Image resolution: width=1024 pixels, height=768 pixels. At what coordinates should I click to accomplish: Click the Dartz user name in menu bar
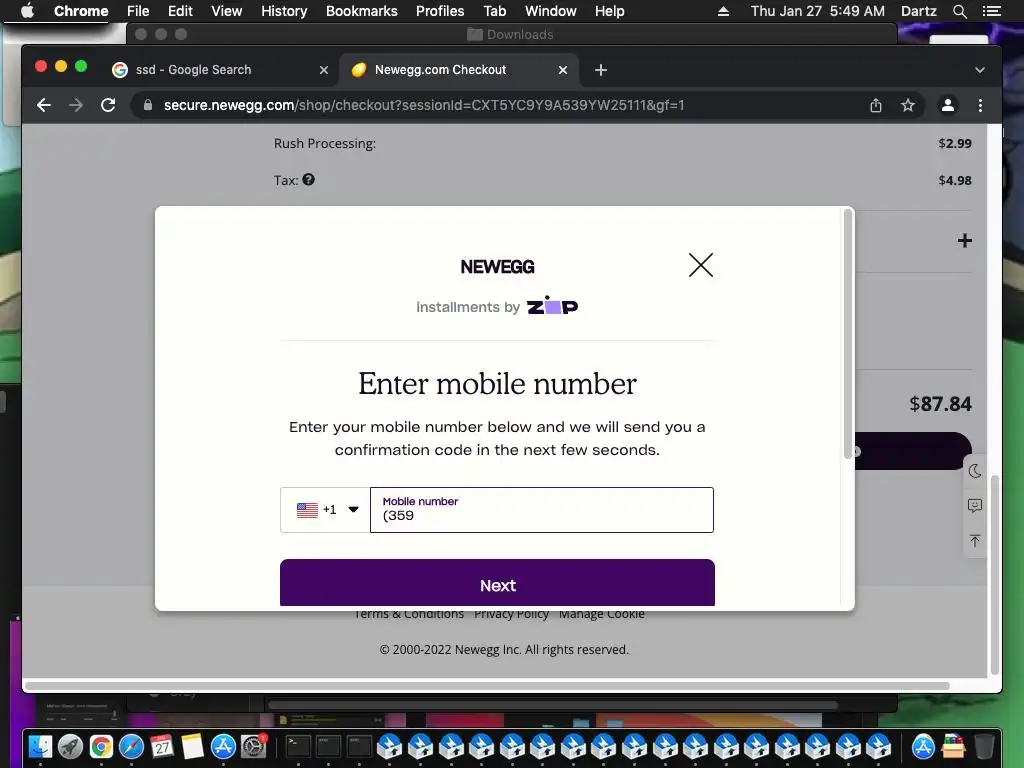pos(918,11)
